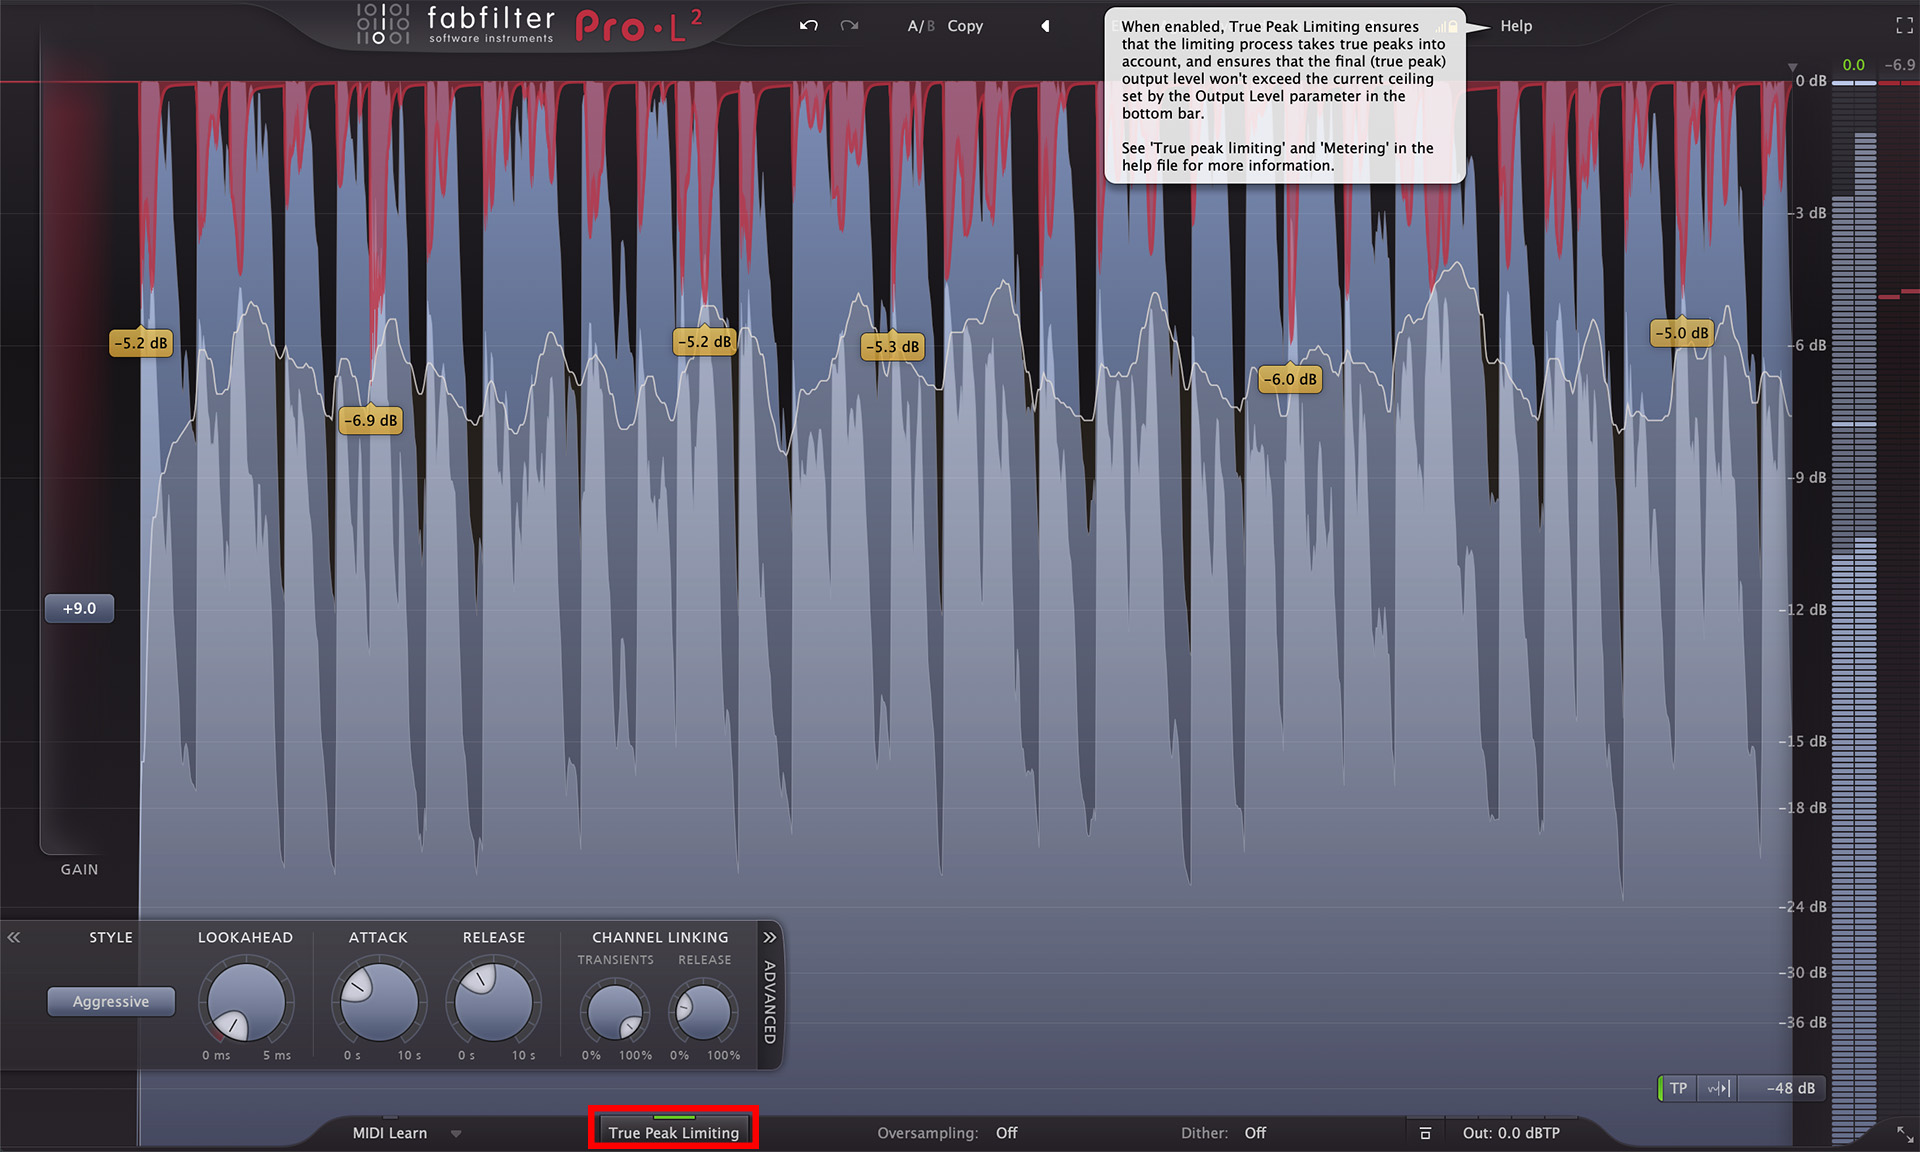Toggle the A/B state switch
The image size is (1920, 1152).
pyautogui.click(x=921, y=26)
